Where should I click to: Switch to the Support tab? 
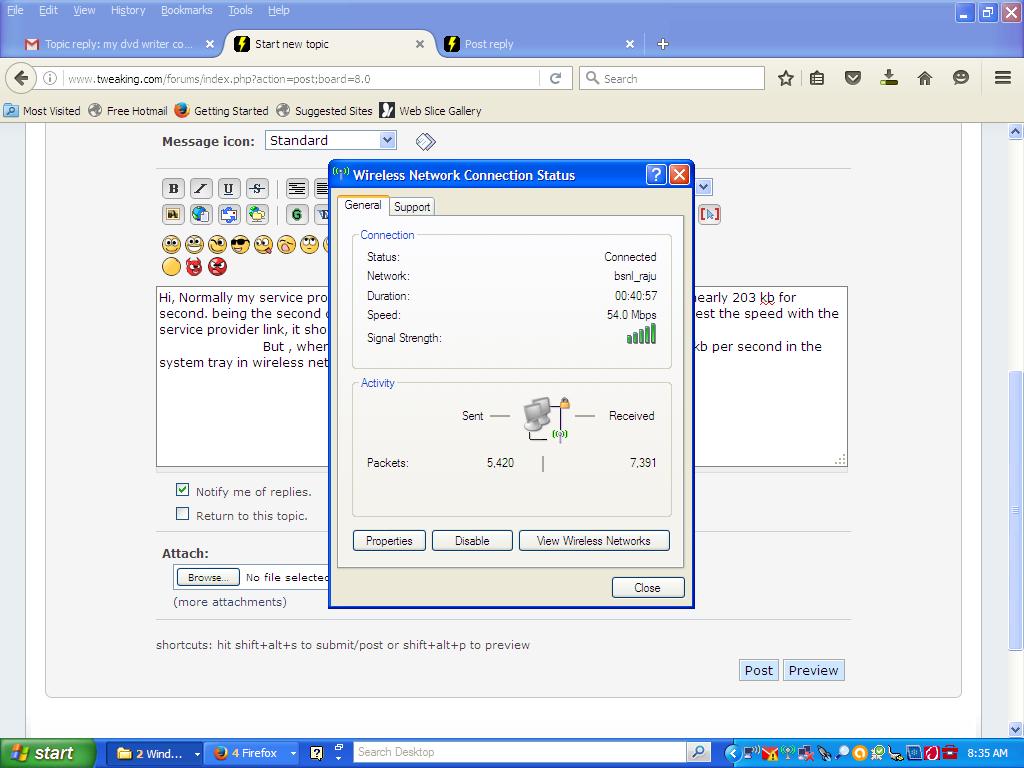click(x=412, y=207)
